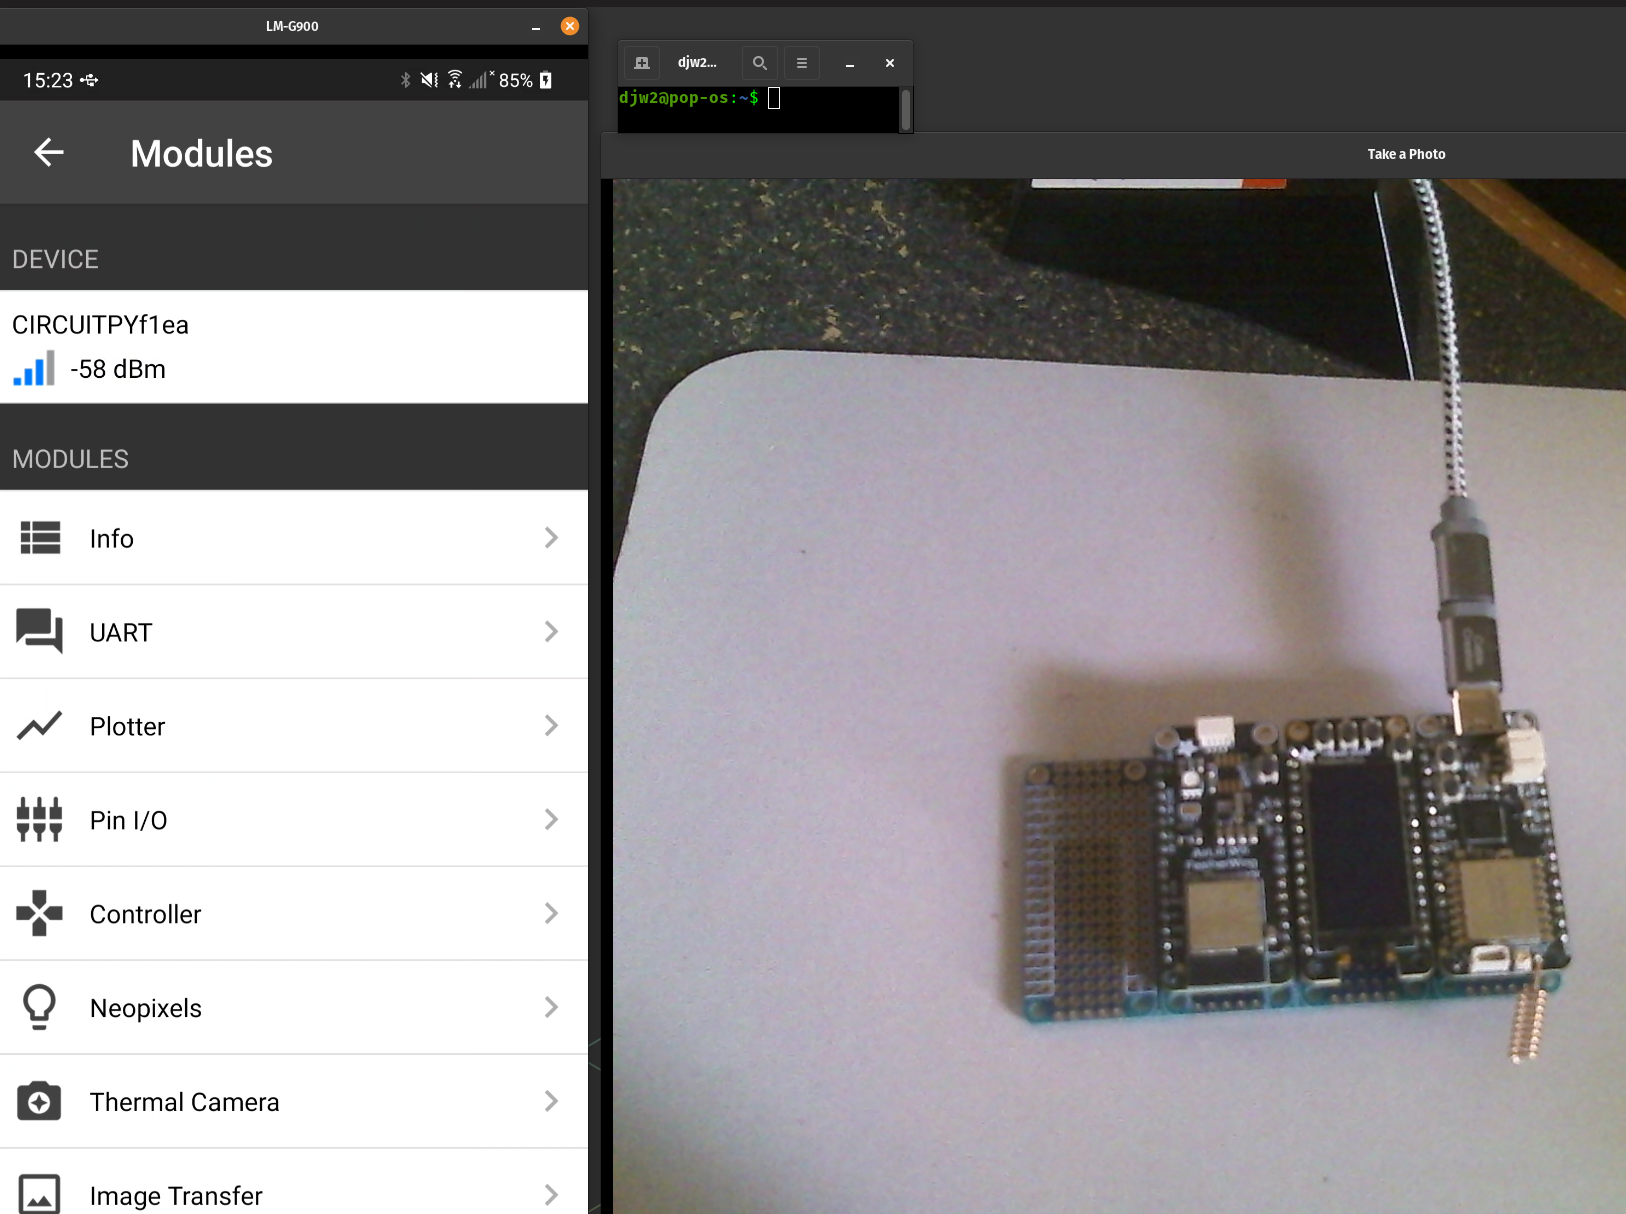Tap the Image Transfer picture icon
This screenshot has width=1626, height=1214.
point(40,1194)
